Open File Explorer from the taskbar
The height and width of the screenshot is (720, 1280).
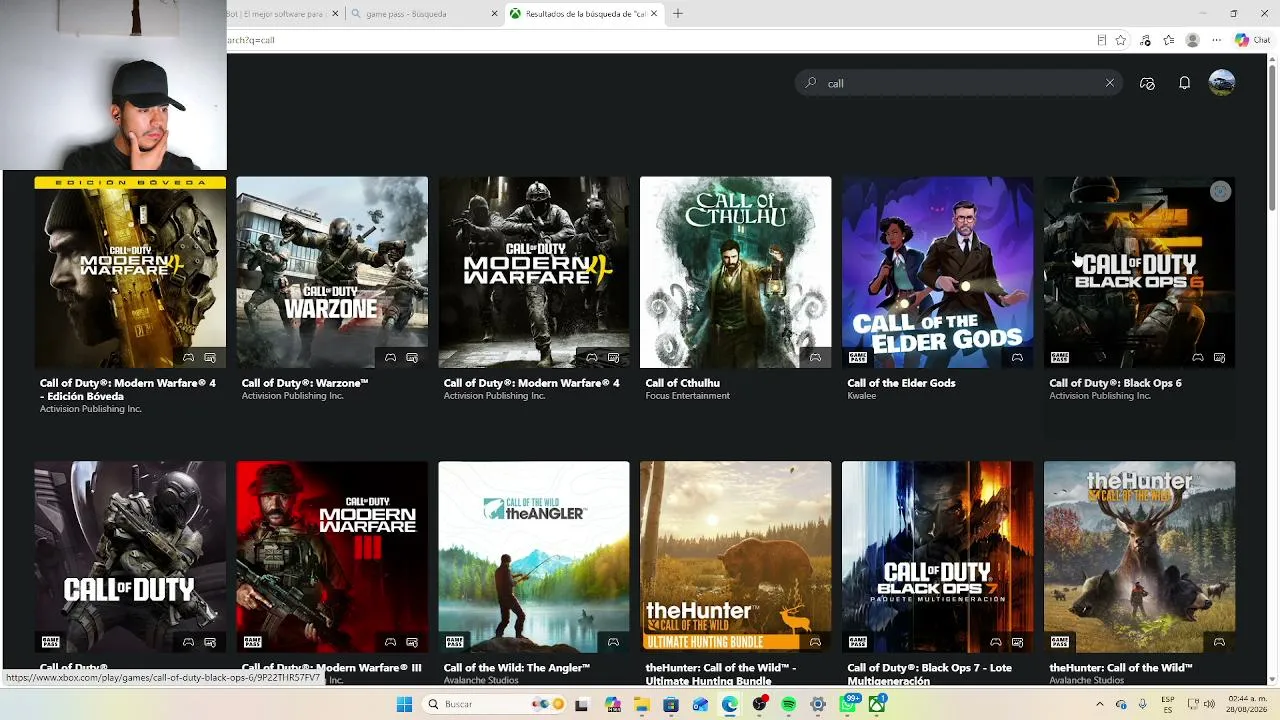click(641, 704)
